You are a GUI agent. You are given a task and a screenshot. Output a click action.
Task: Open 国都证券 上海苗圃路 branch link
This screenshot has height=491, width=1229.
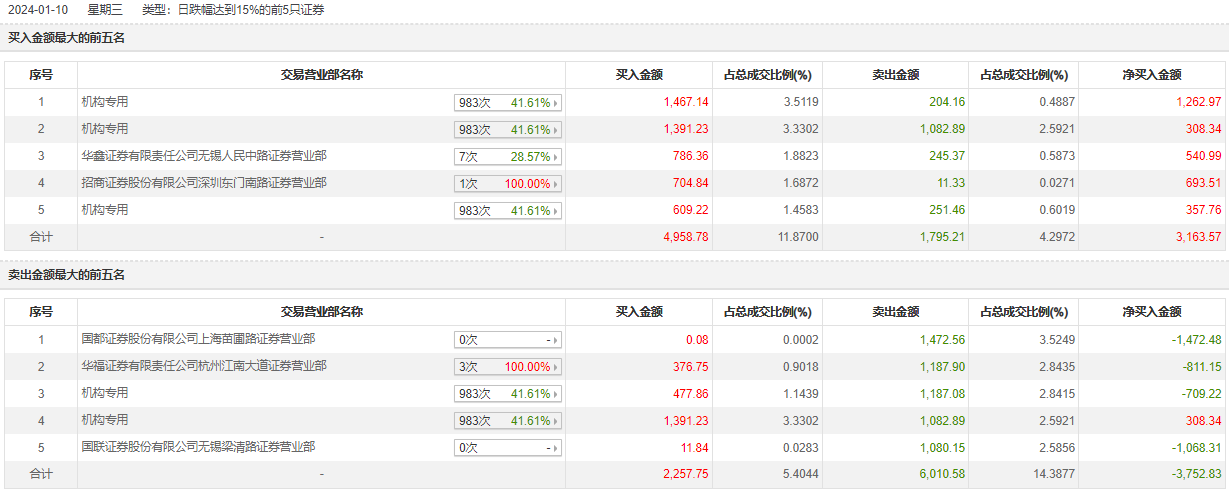tap(197, 339)
